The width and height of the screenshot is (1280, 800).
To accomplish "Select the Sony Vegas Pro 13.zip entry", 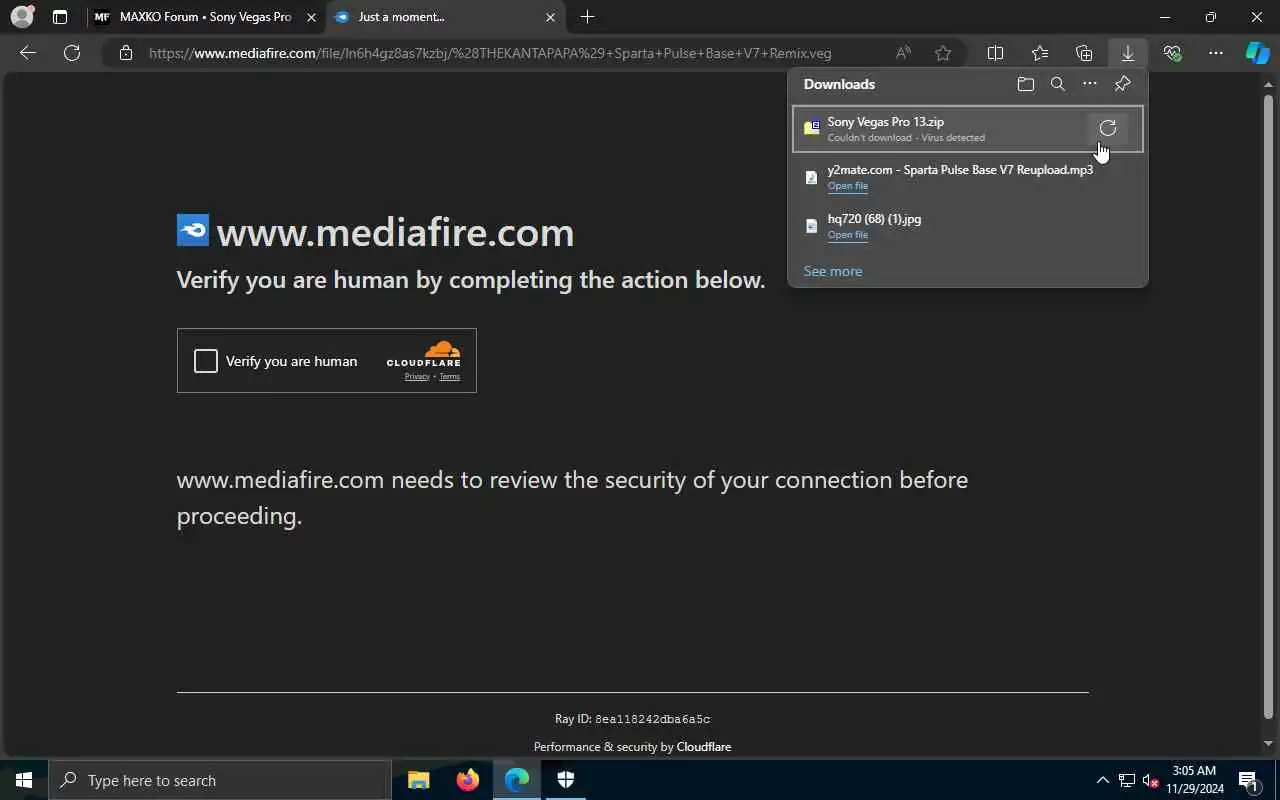I will coord(967,129).
